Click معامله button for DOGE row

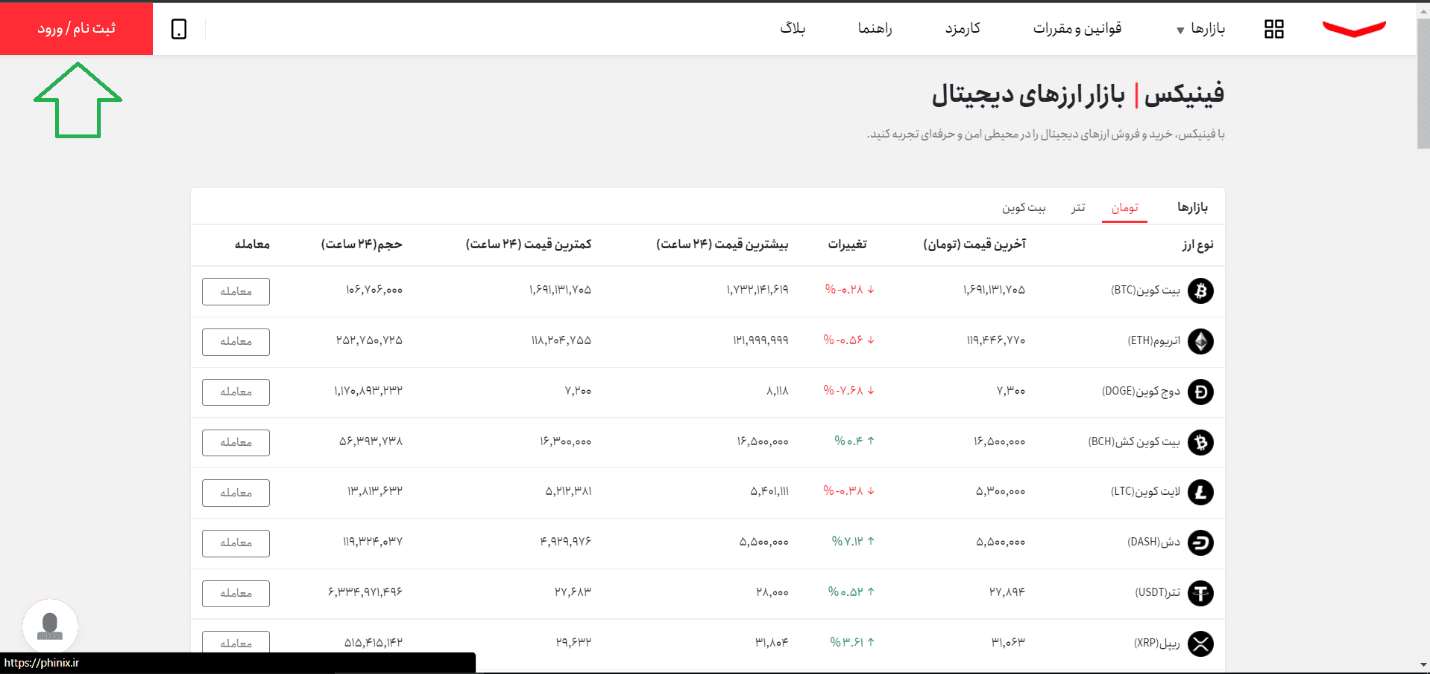[x=236, y=392]
